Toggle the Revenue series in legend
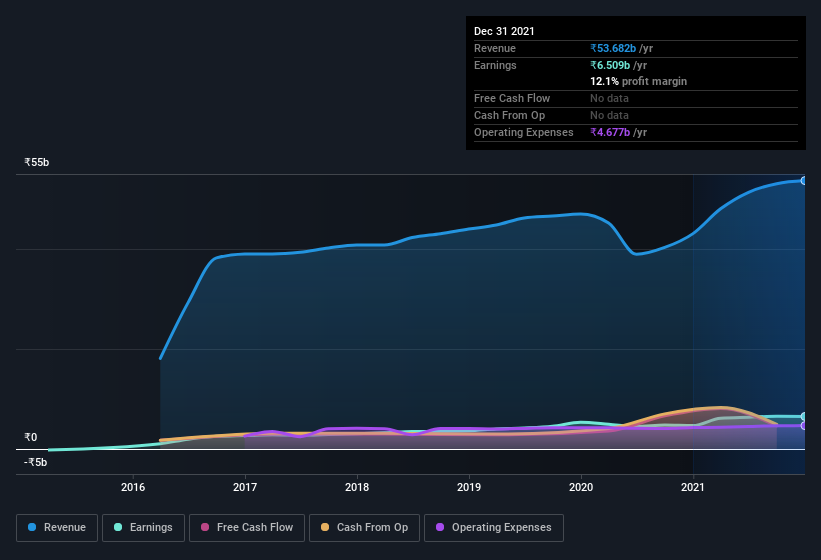Viewport: 821px width, 560px height. click(x=57, y=528)
